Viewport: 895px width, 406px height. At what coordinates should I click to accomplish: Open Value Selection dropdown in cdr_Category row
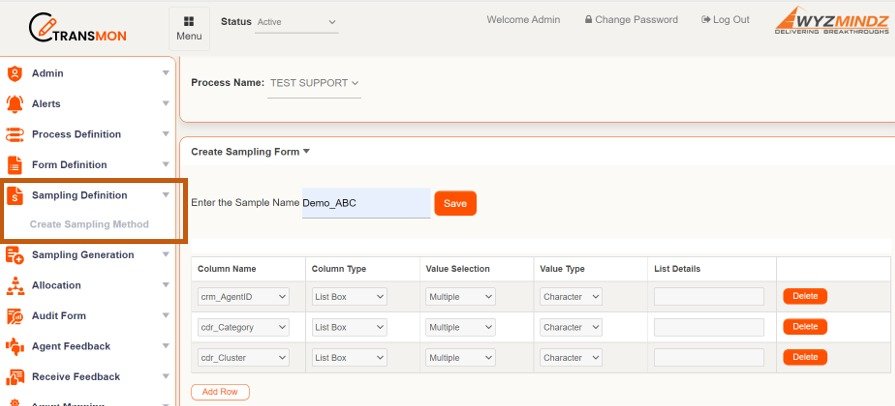(461, 327)
